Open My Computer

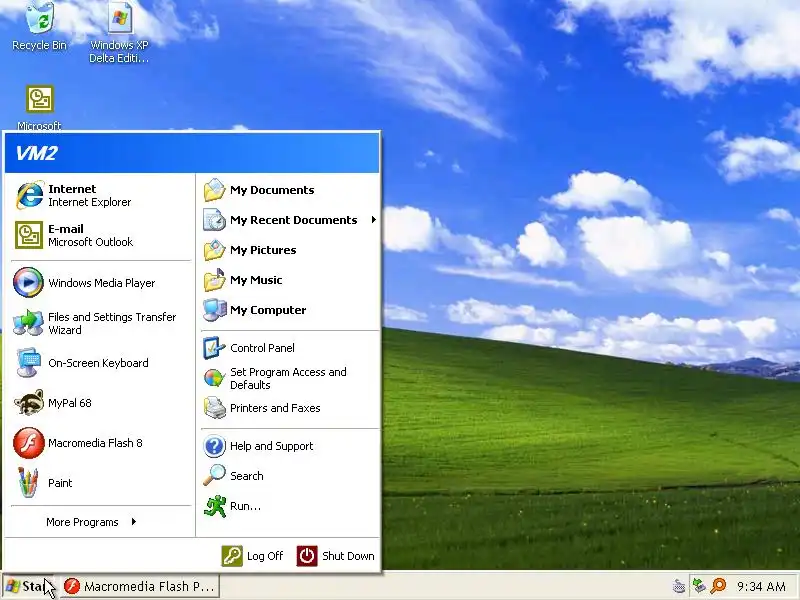(x=290, y=310)
